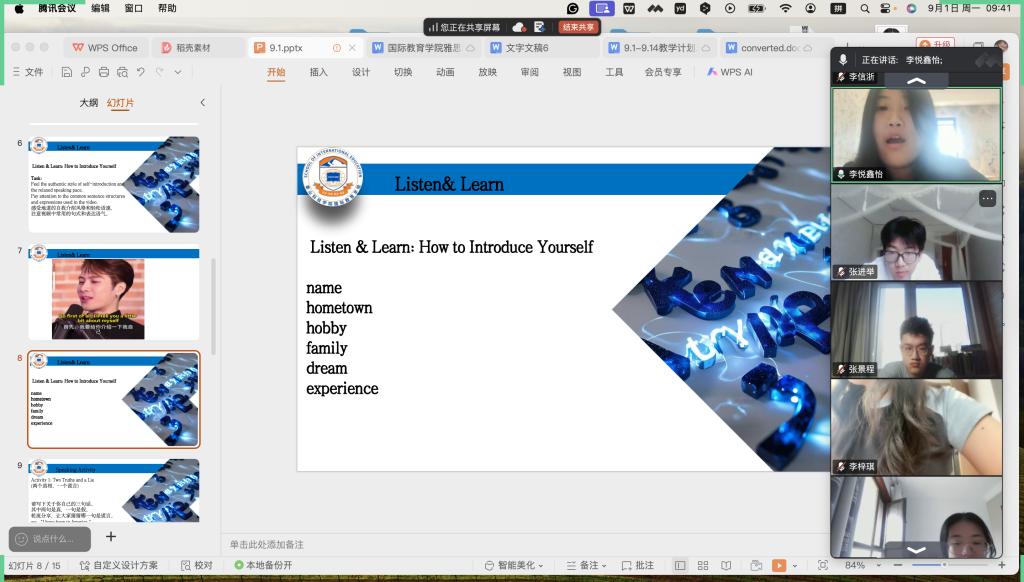Expand the quick access toolbar dropdown arrow
The image size is (1024, 582).
click(x=178, y=72)
